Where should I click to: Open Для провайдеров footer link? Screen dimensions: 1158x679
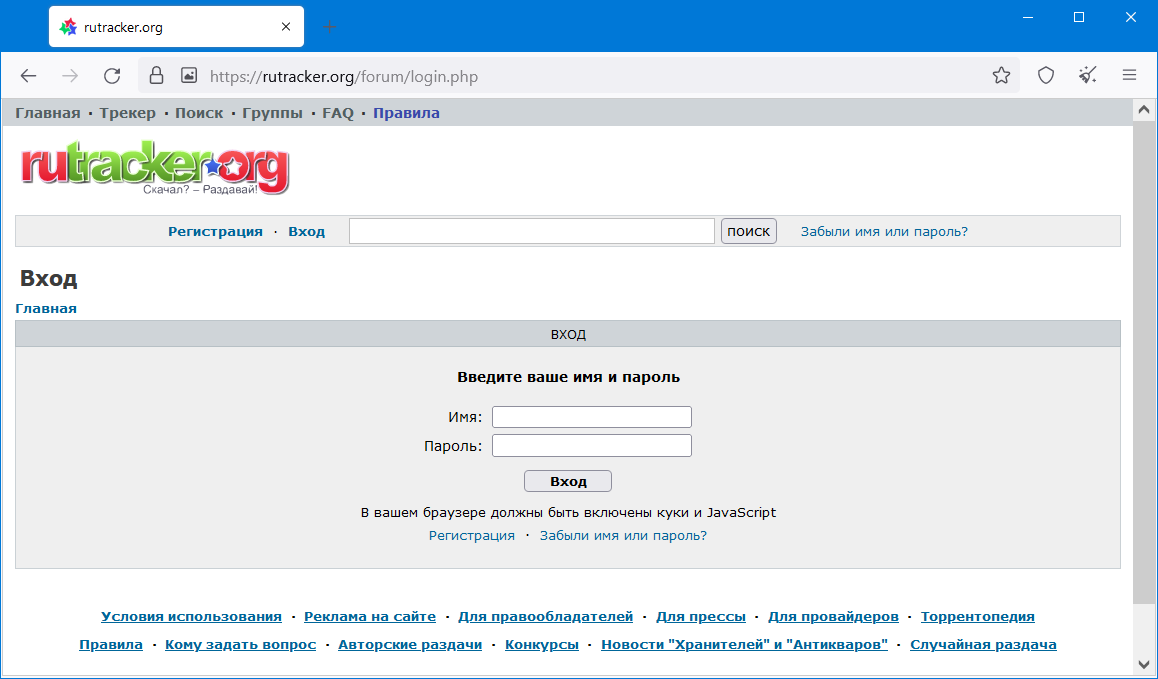(x=833, y=616)
